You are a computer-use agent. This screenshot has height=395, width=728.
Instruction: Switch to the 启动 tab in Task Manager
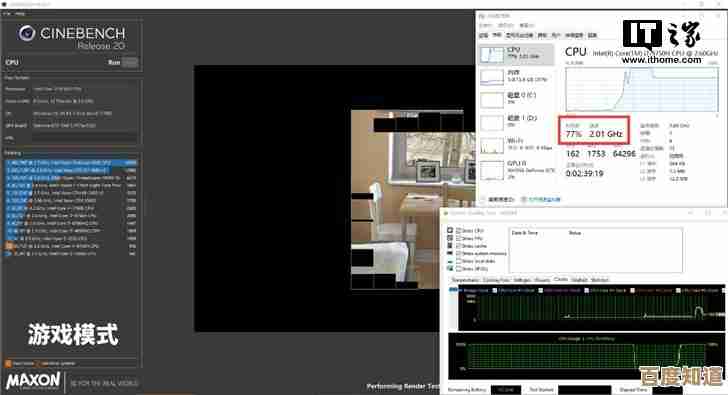pyautogui.click(x=542, y=35)
